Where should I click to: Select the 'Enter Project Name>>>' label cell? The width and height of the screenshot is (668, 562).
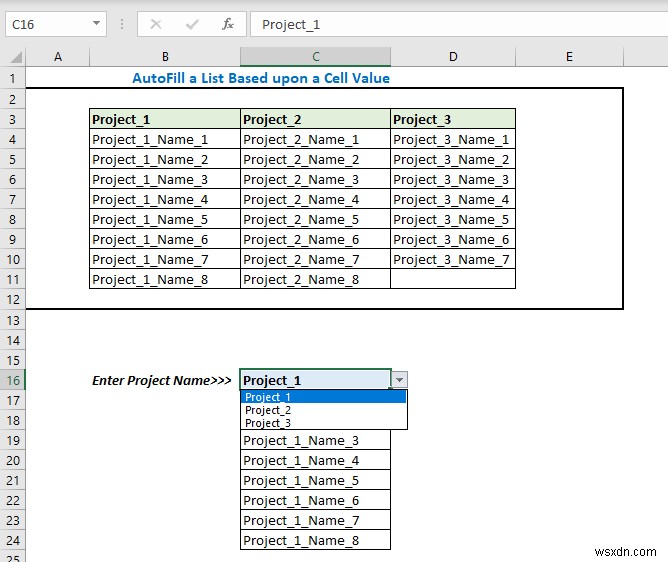pyautogui.click(x=165, y=380)
